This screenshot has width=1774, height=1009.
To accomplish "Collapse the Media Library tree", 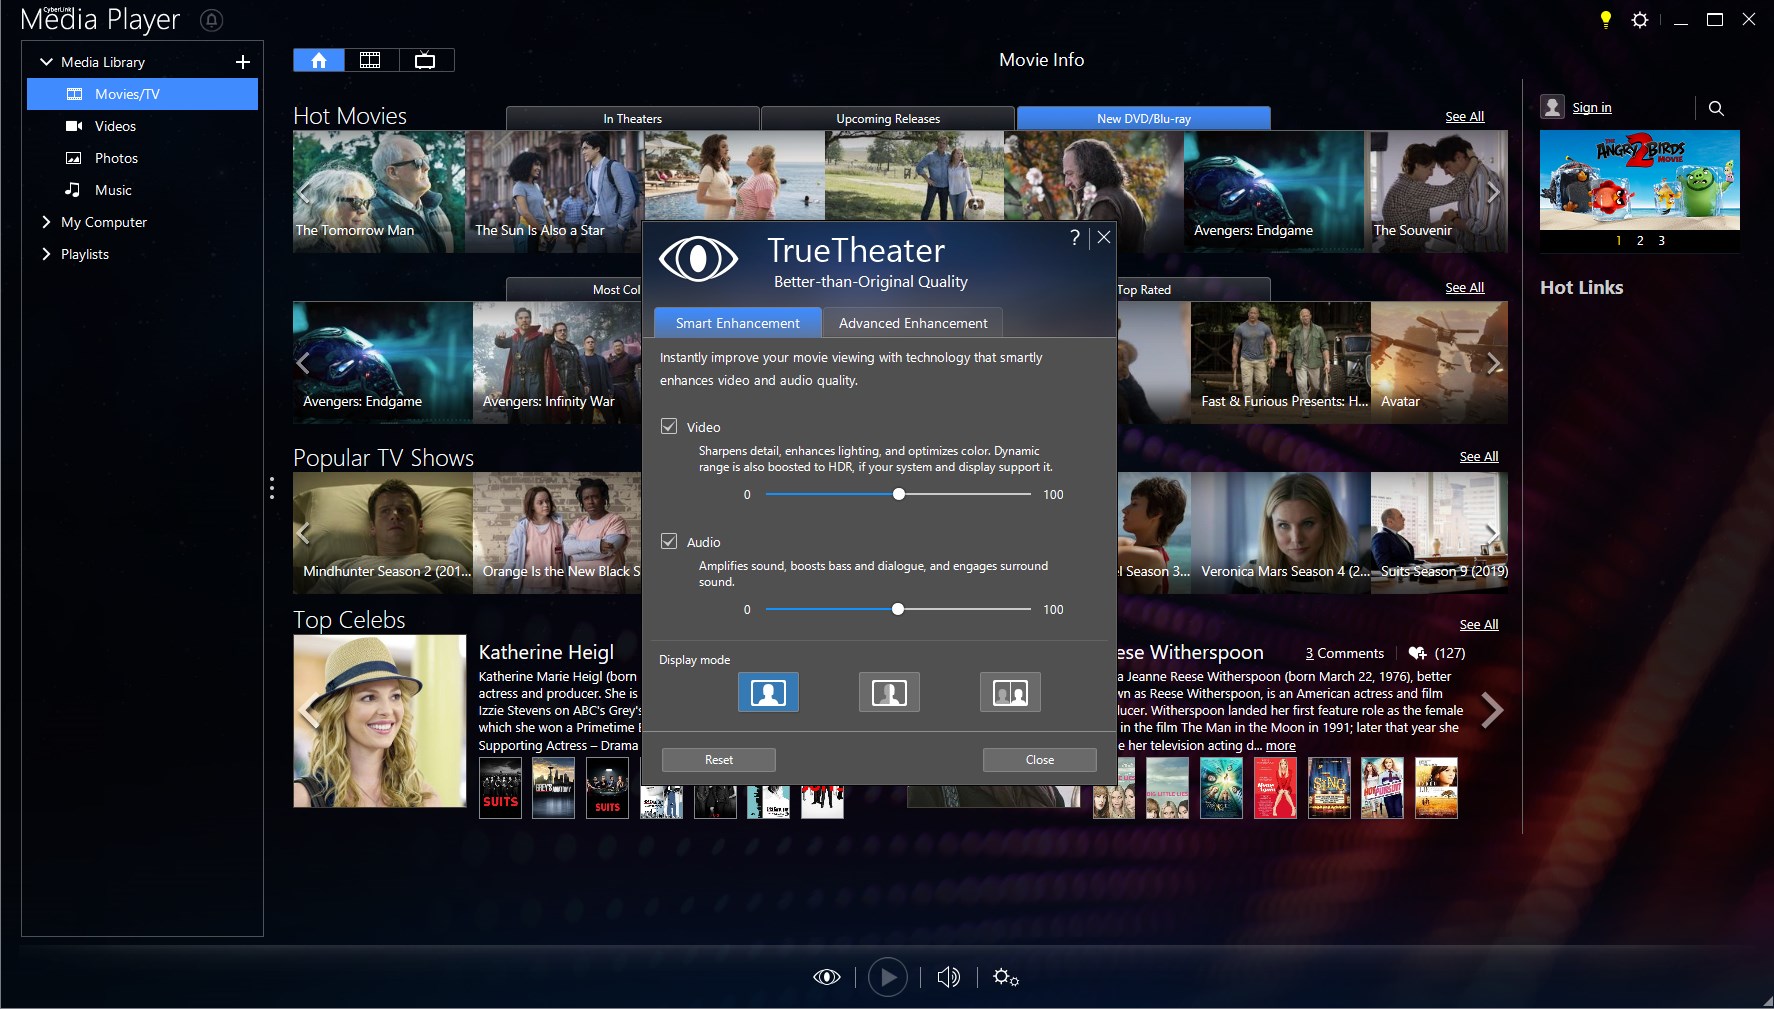I will pos(46,61).
